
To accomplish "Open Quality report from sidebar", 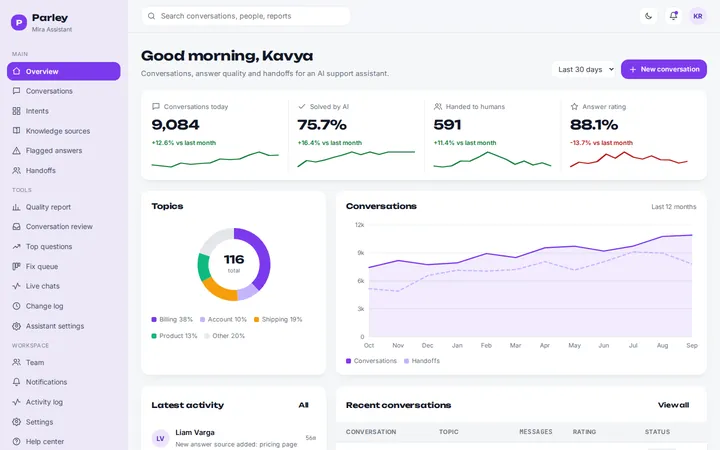I will click(x=64, y=207).
